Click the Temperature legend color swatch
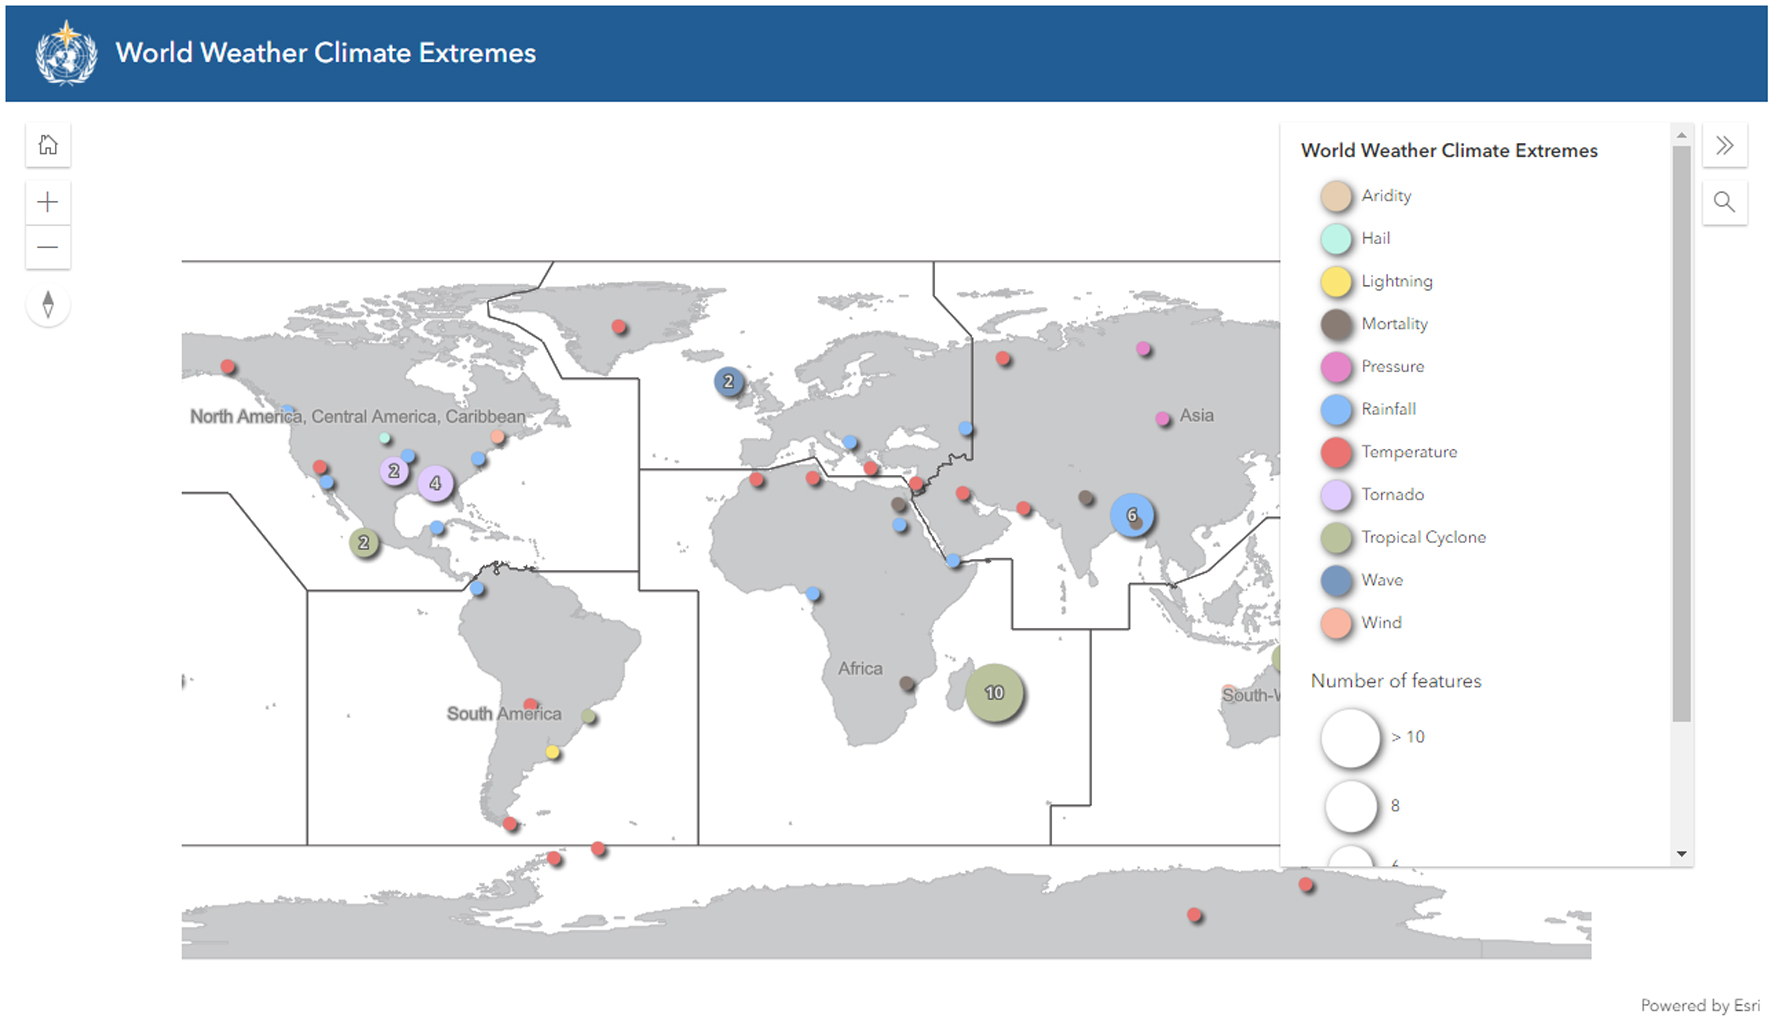Screen dimensions: 1772x1029 [x=1336, y=452]
